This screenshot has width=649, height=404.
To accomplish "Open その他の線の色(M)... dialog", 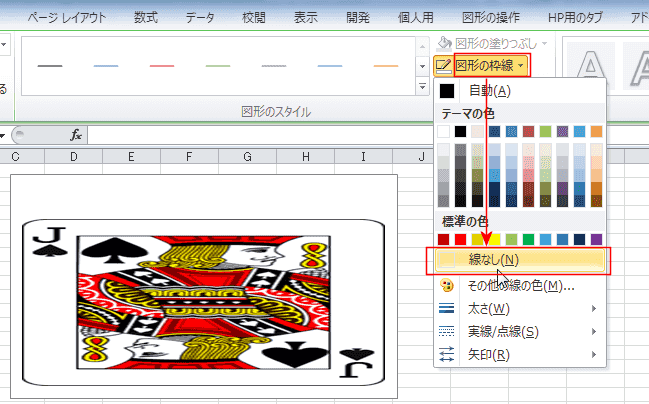I will 520,286.
